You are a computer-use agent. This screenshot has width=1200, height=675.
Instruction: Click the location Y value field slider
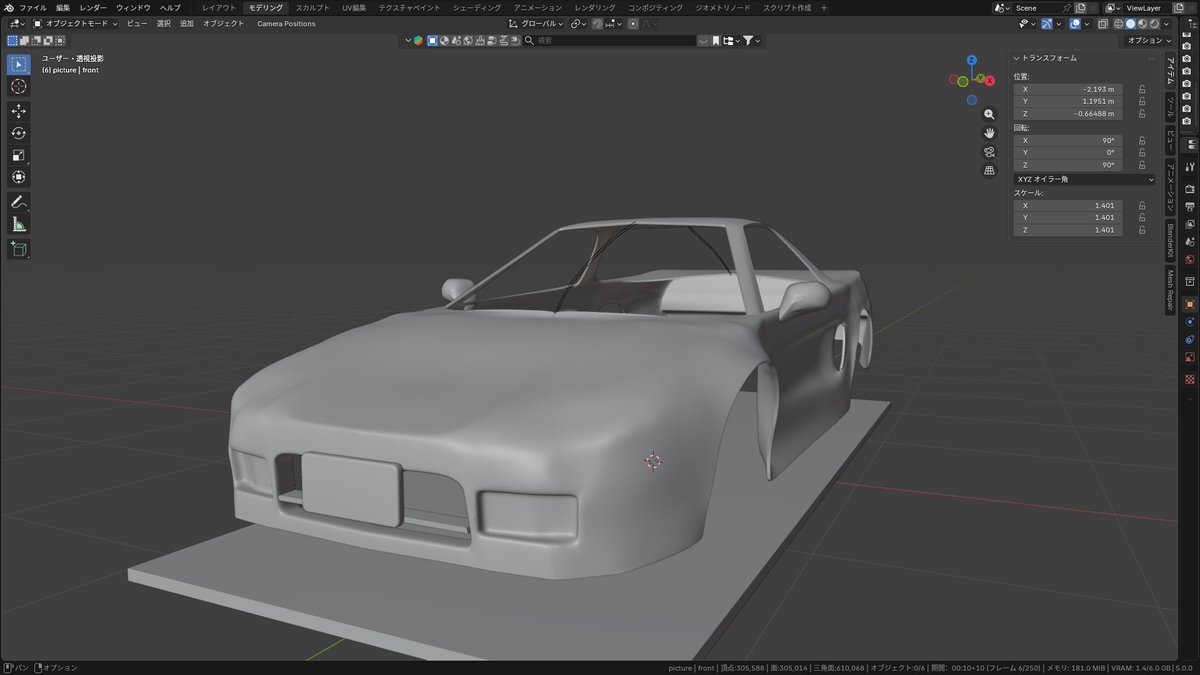[x=1067, y=102]
